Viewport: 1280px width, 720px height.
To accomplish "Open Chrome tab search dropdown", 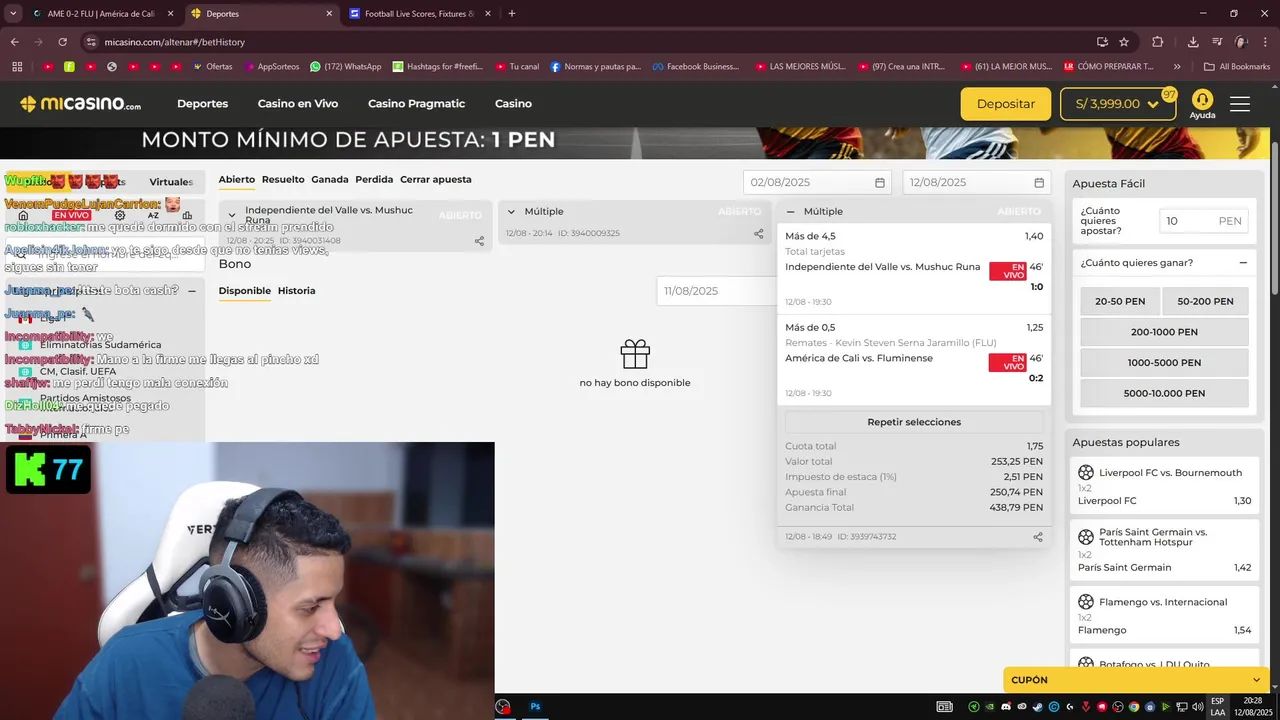I will tap(13, 14).
